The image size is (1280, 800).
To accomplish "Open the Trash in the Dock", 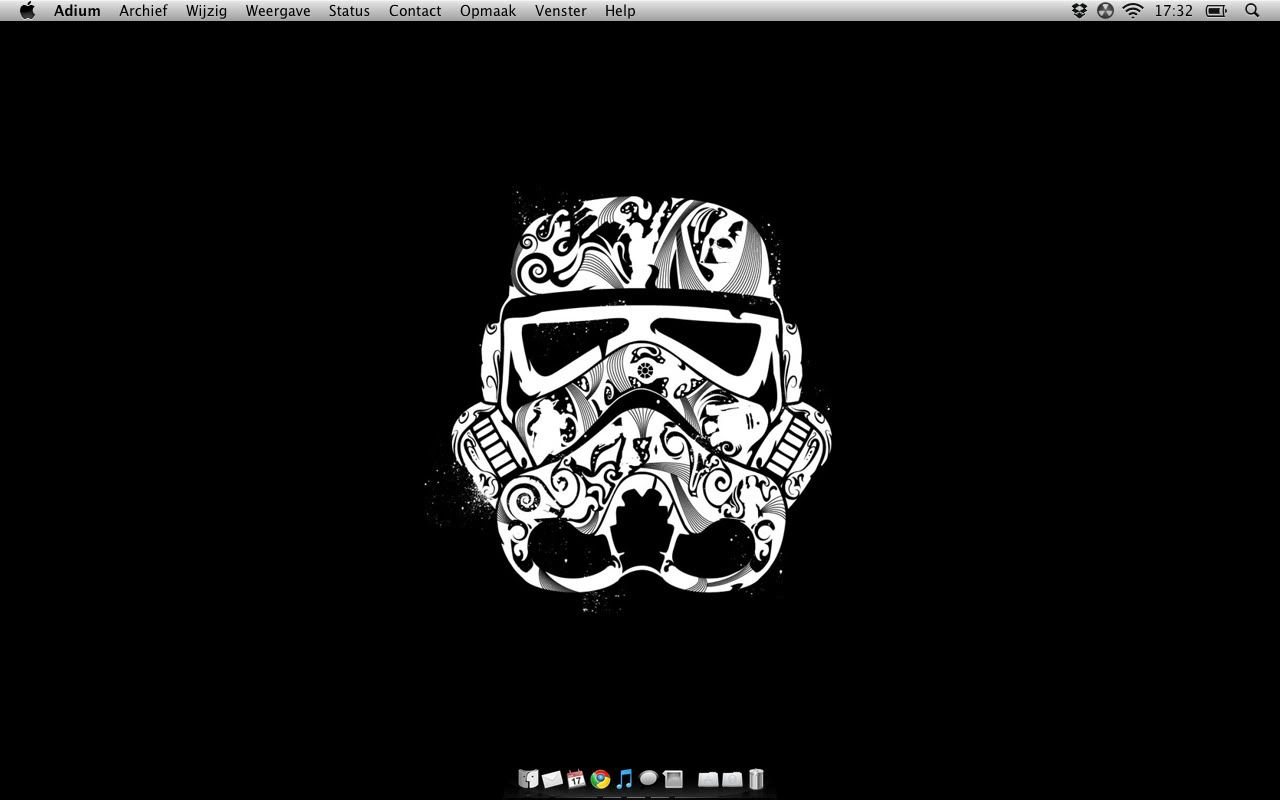I will pyautogui.click(x=756, y=779).
